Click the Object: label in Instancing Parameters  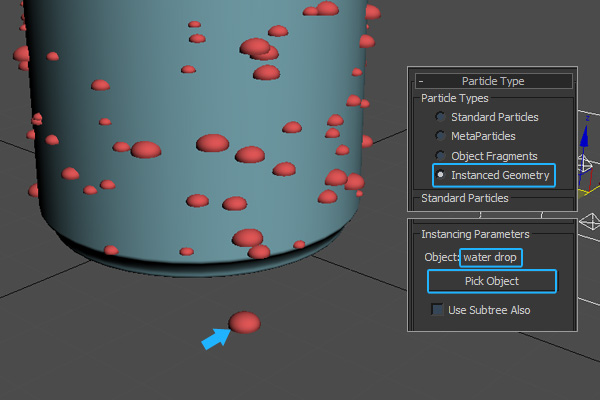(x=441, y=257)
